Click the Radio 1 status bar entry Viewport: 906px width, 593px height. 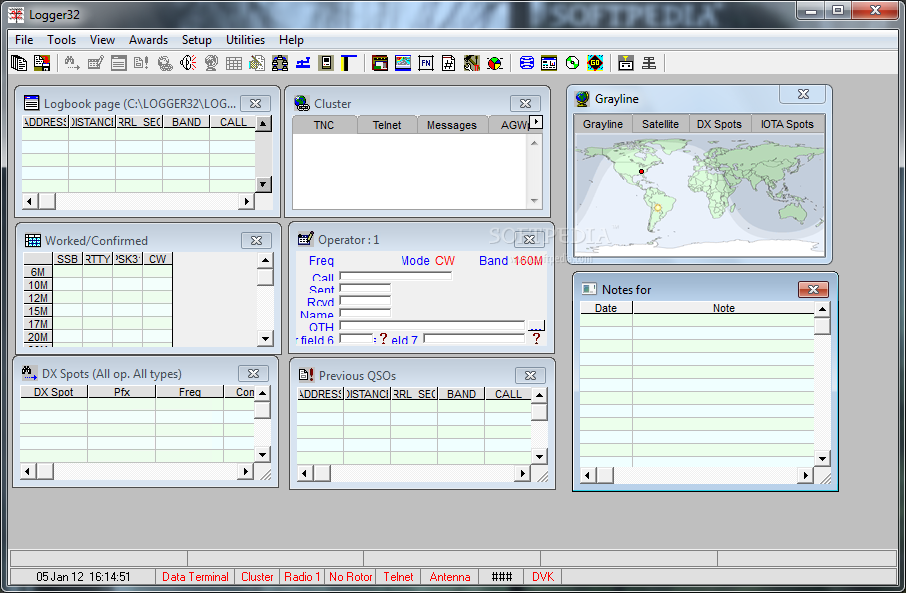pos(302,577)
